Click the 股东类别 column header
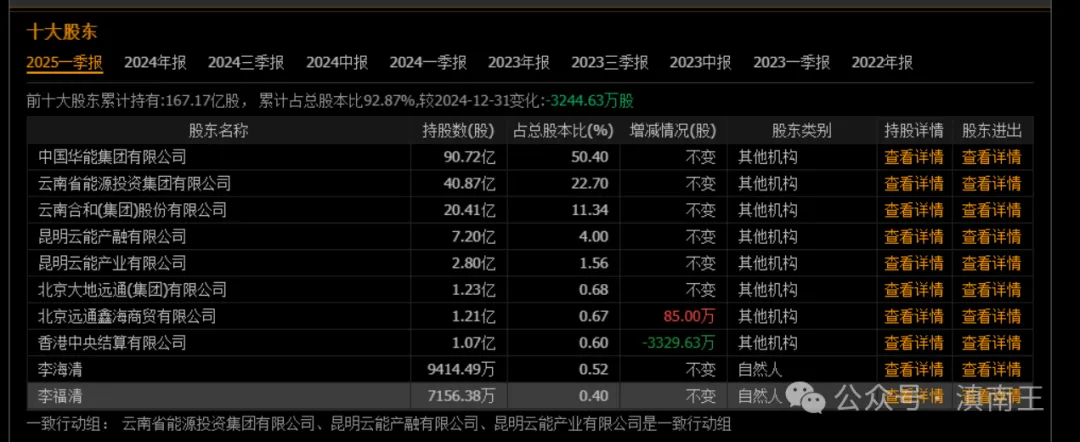The image size is (1080, 442). pos(801,131)
